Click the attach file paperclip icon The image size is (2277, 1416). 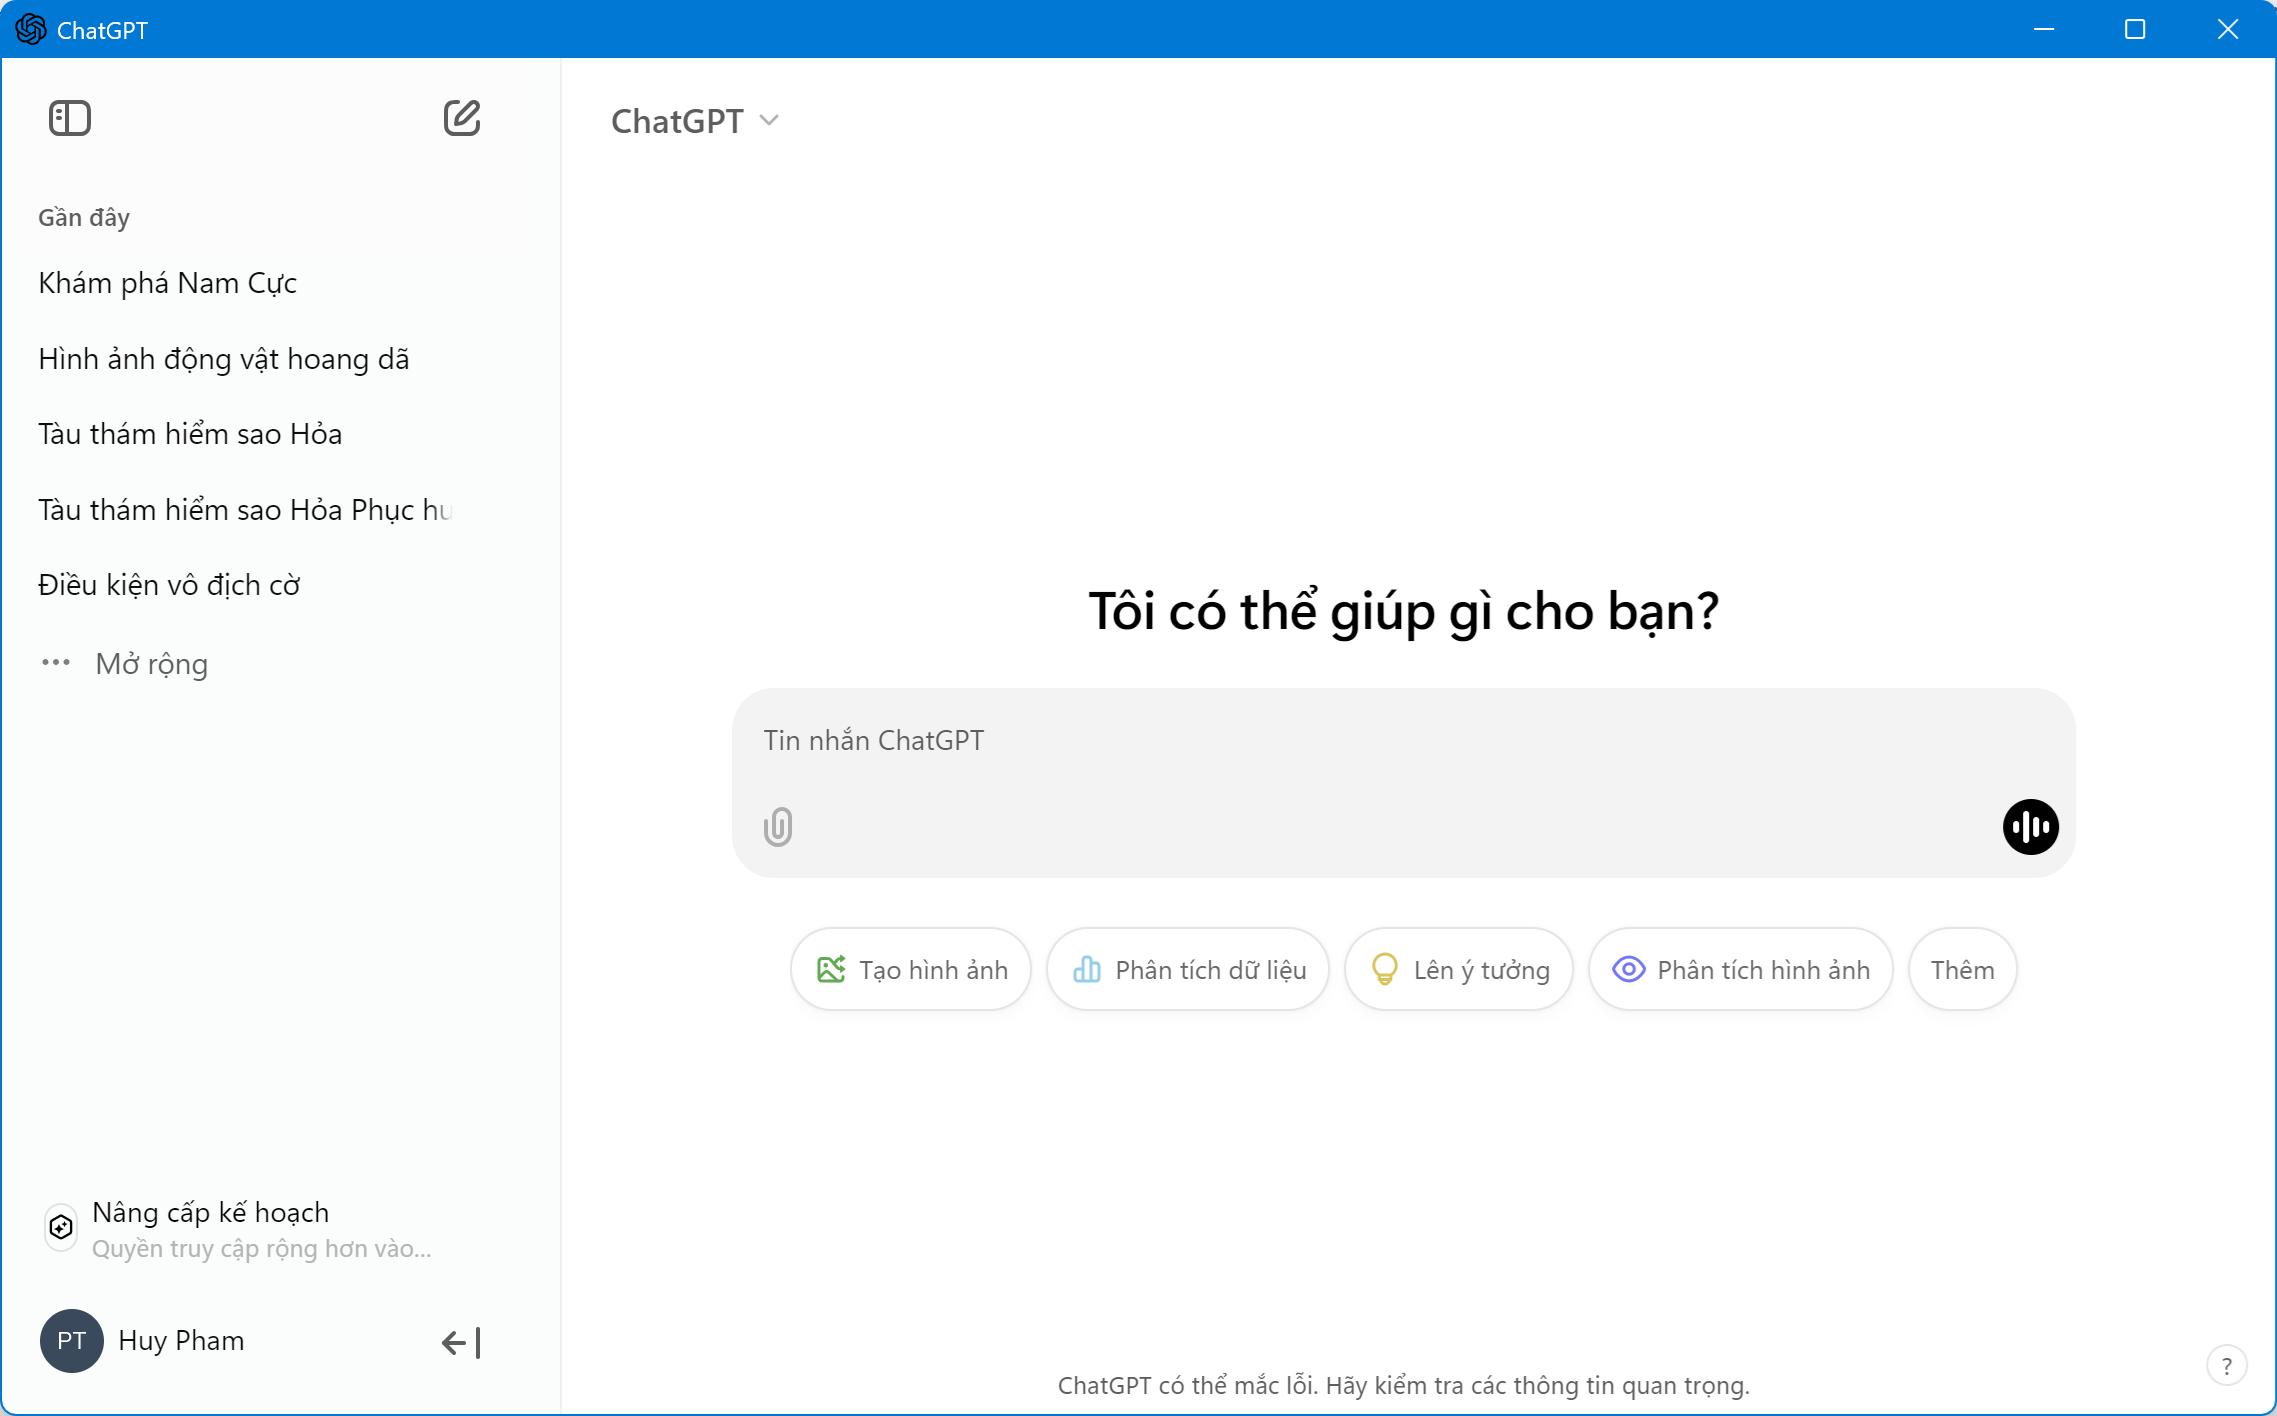pyautogui.click(x=778, y=827)
